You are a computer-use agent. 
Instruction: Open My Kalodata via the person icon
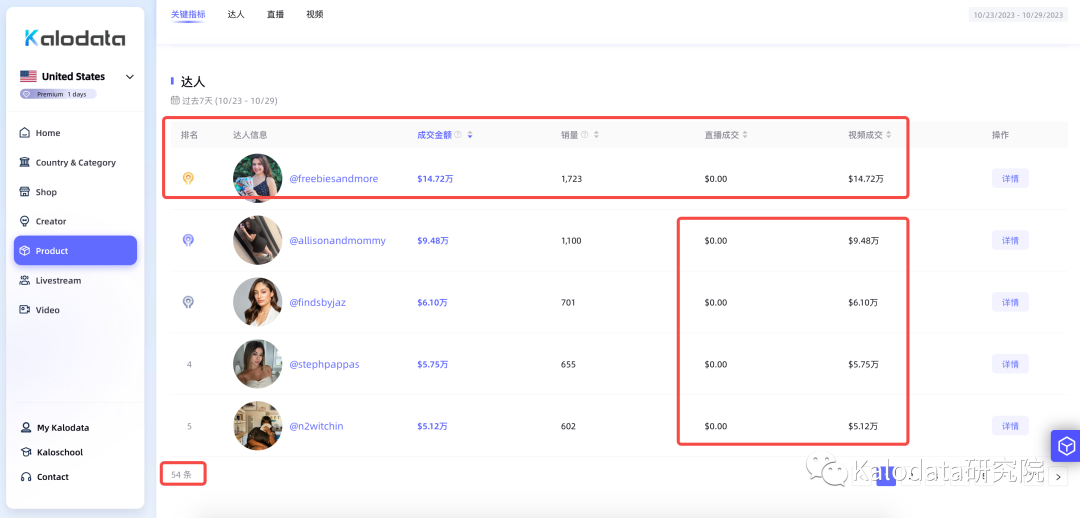coord(26,427)
